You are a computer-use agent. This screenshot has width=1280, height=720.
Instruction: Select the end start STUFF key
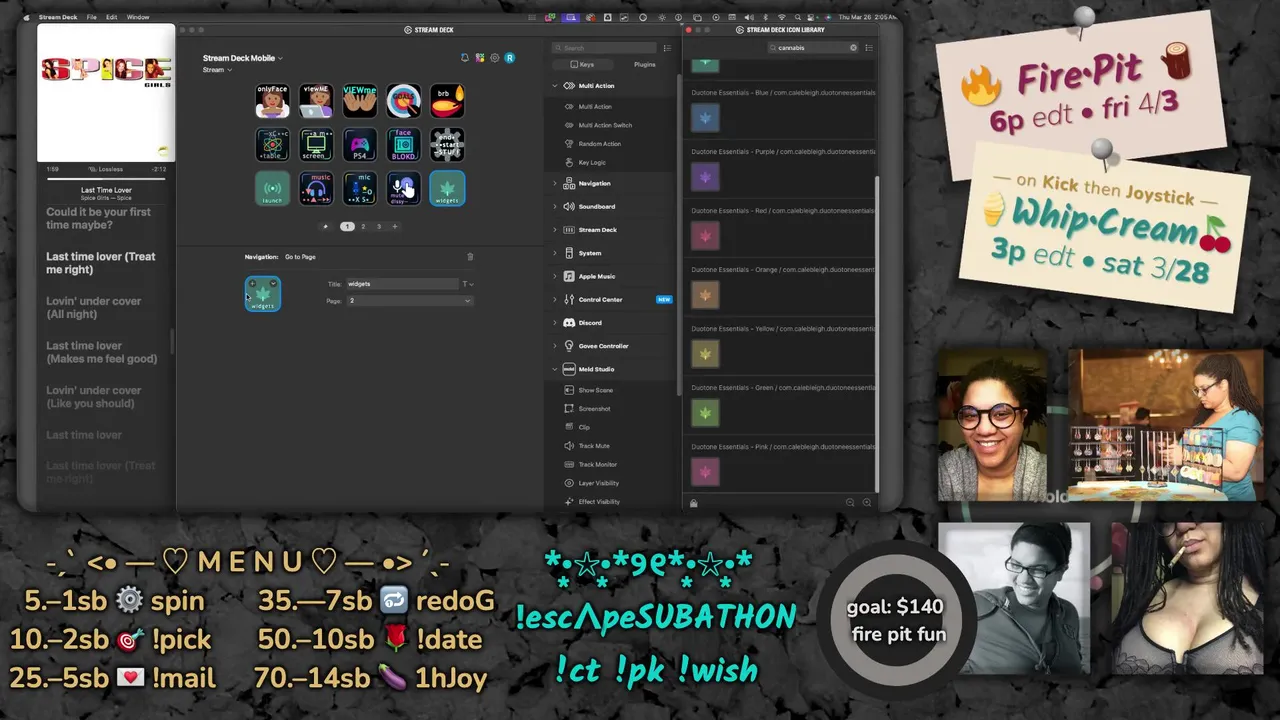(x=447, y=145)
